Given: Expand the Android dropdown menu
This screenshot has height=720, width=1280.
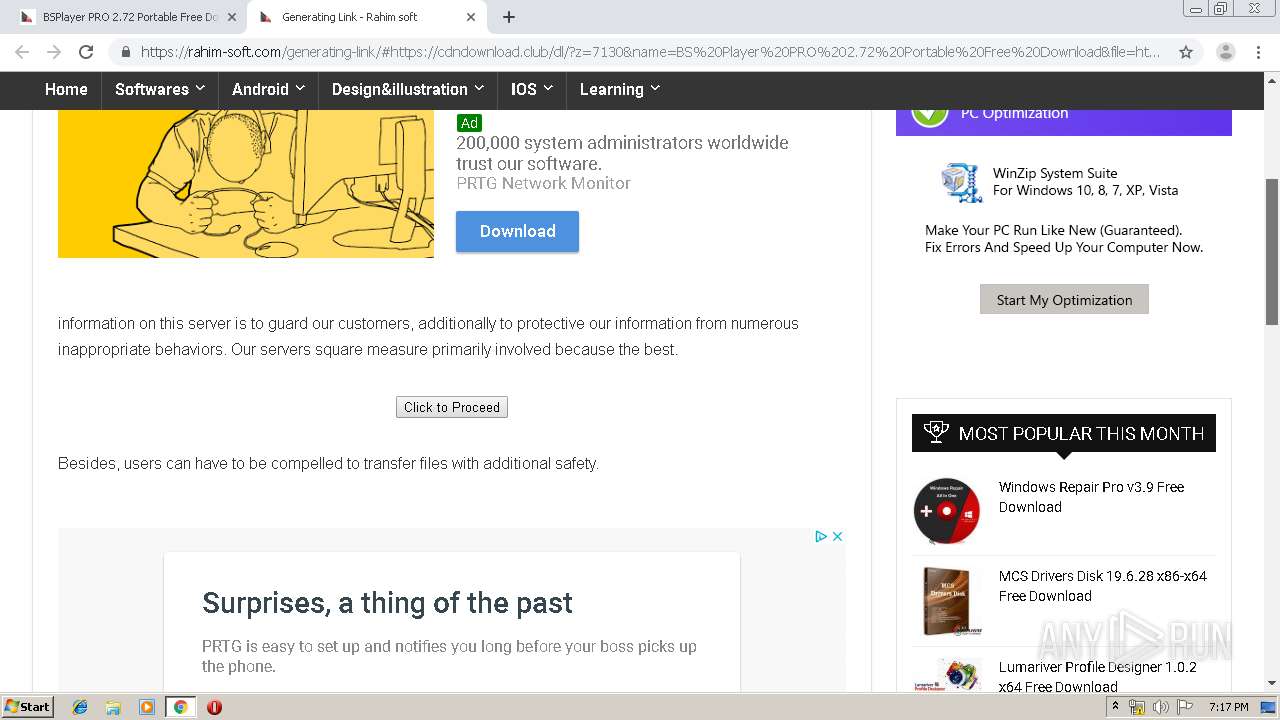Looking at the screenshot, I should pos(268,89).
